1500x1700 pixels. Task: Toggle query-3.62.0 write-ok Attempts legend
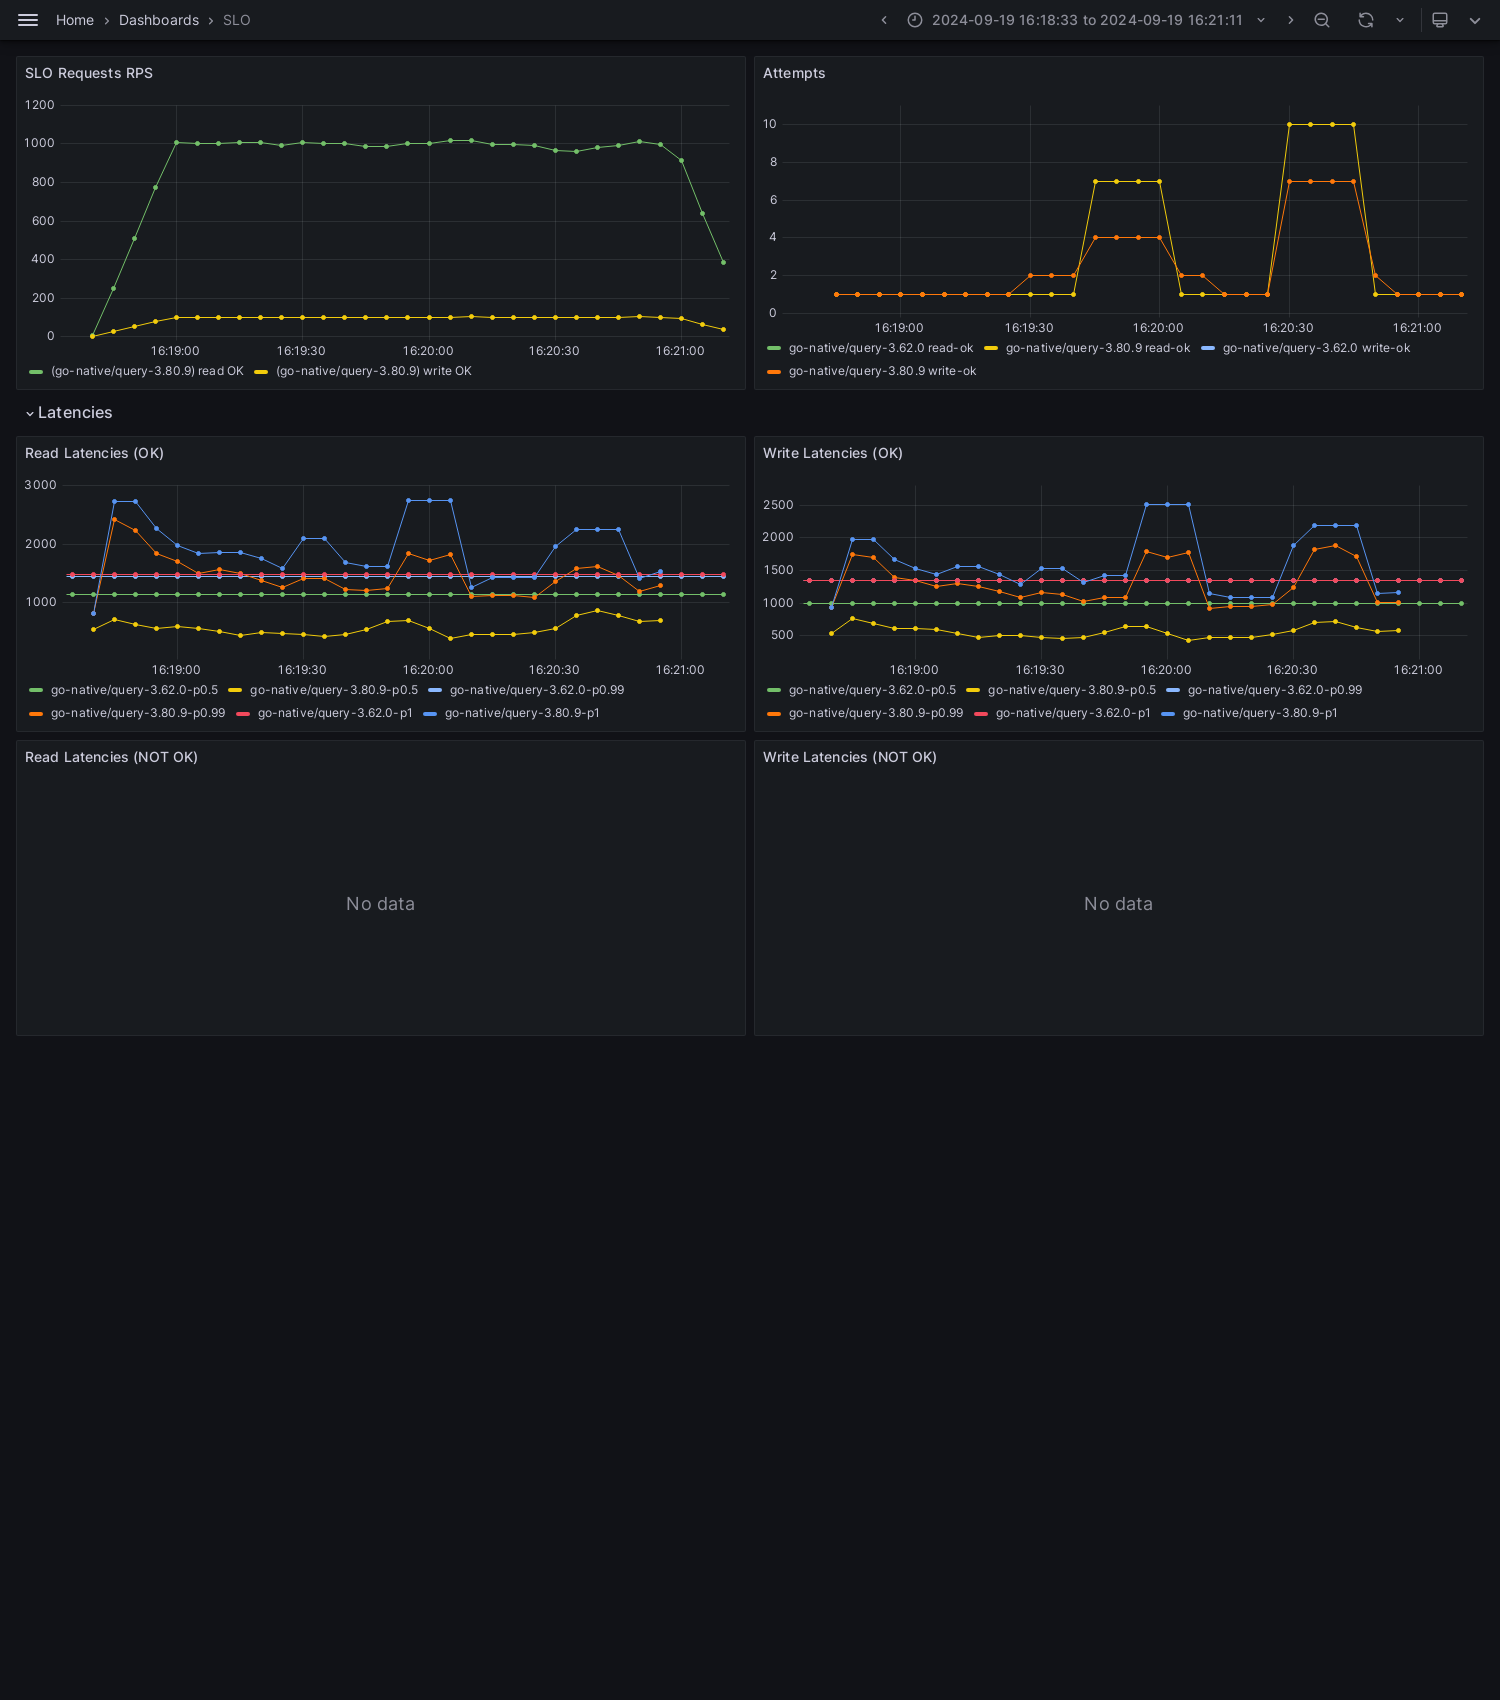[x=1316, y=348]
